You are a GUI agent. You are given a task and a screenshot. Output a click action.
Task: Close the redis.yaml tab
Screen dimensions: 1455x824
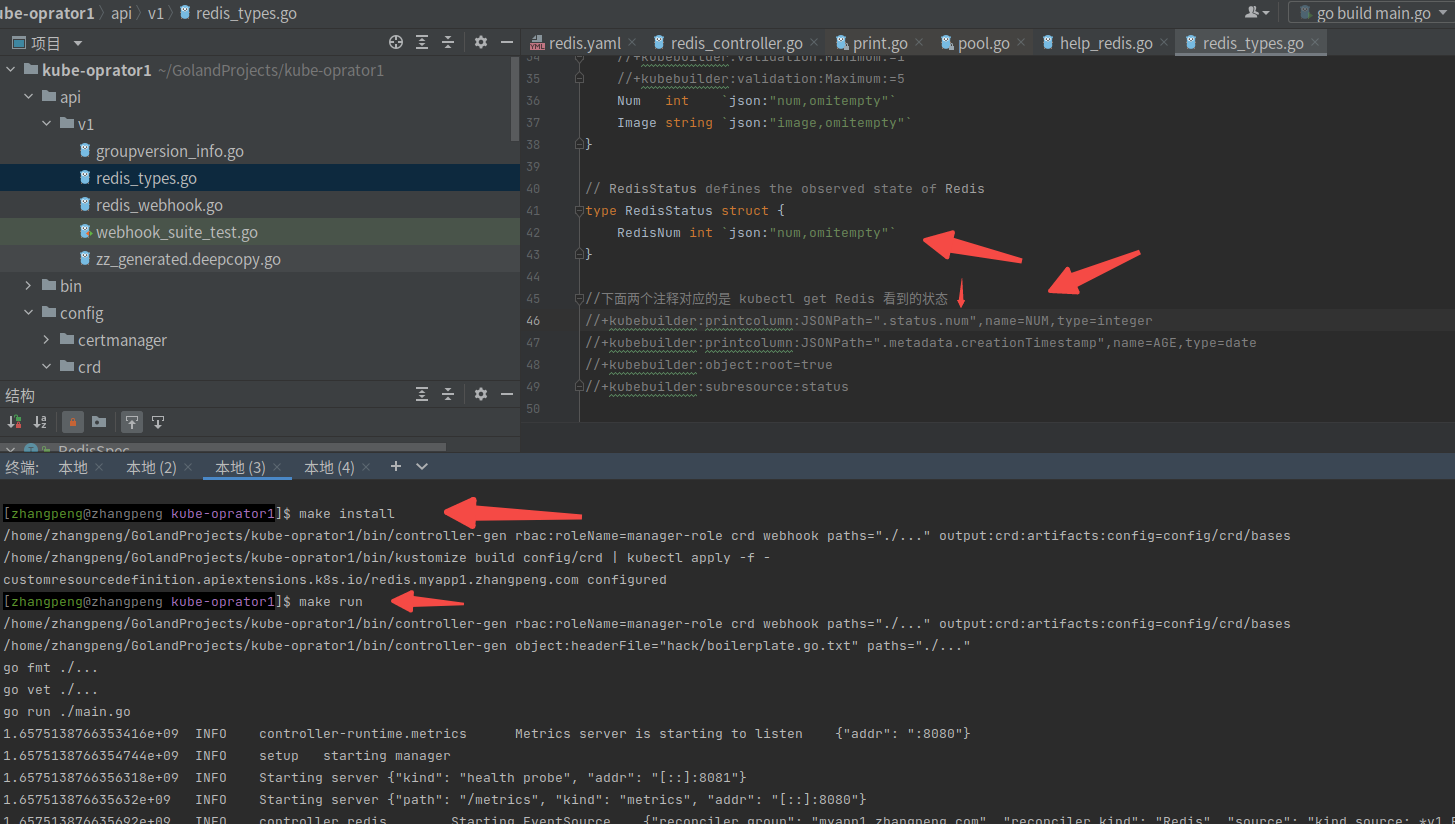click(x=633, y=42)
